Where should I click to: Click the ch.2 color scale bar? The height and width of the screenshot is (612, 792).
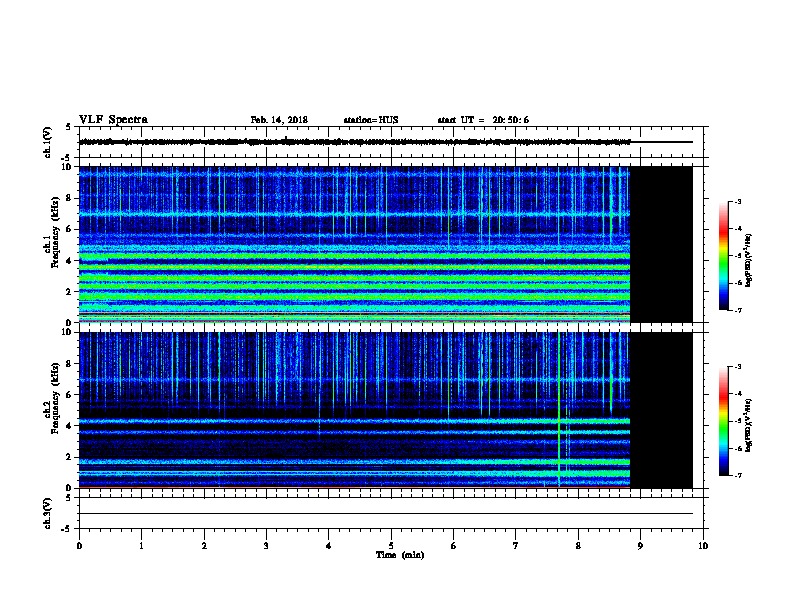723,421
